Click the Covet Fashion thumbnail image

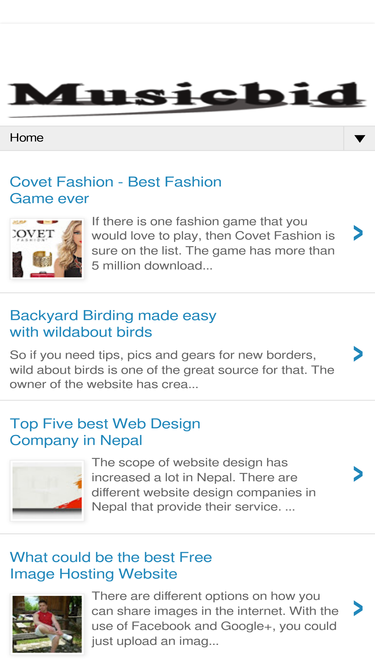[47, 249]
